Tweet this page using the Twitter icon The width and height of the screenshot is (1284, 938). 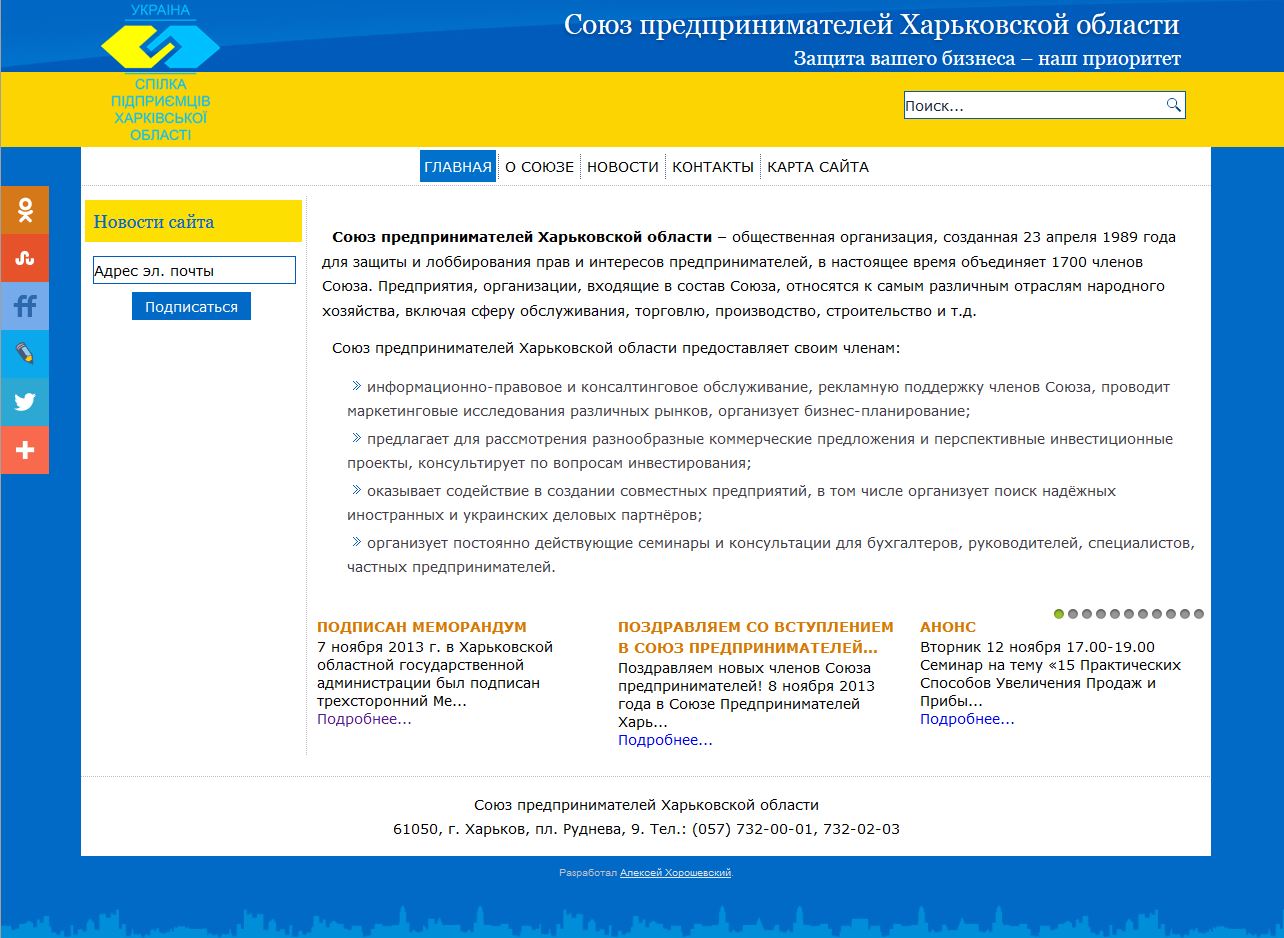pos(25,402)
